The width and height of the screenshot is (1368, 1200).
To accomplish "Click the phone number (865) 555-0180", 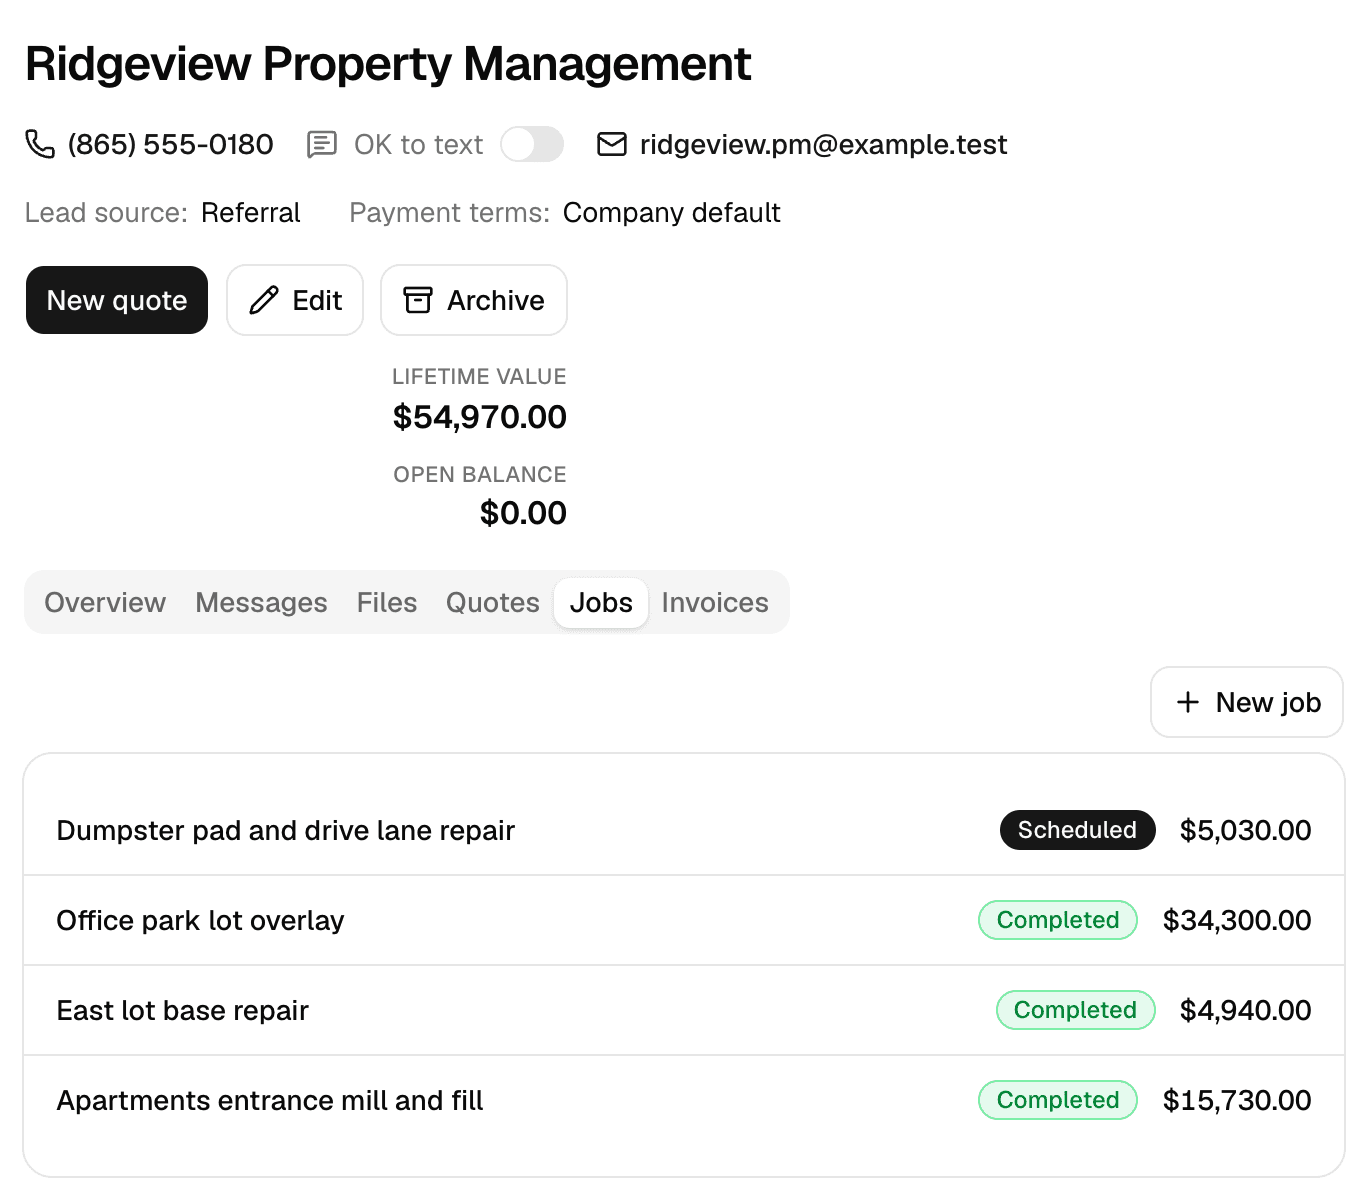I will click(171, 144).
